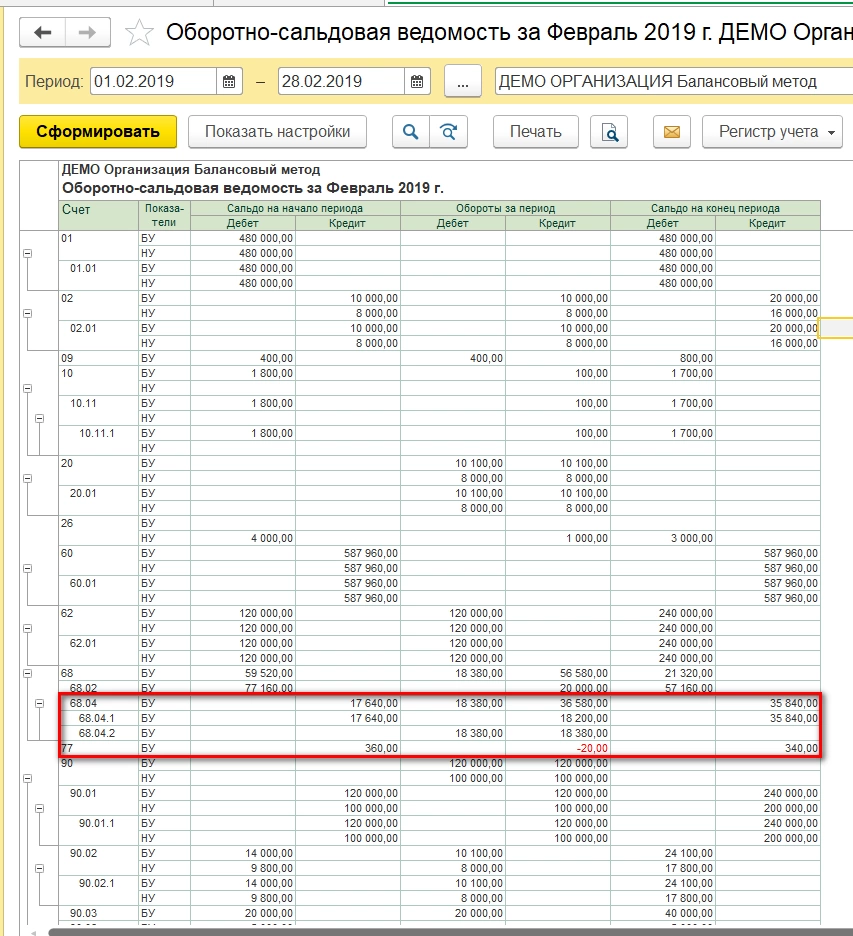Collapse account 10 group
The image size is (853, 936).
click(27, 389)
